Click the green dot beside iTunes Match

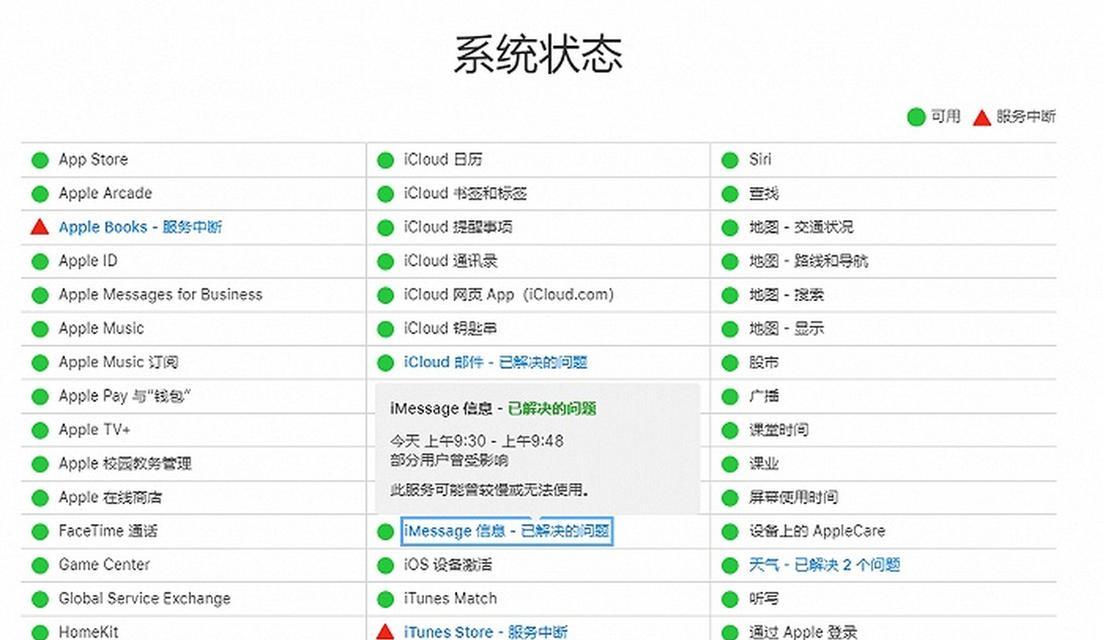click(385, 599)
